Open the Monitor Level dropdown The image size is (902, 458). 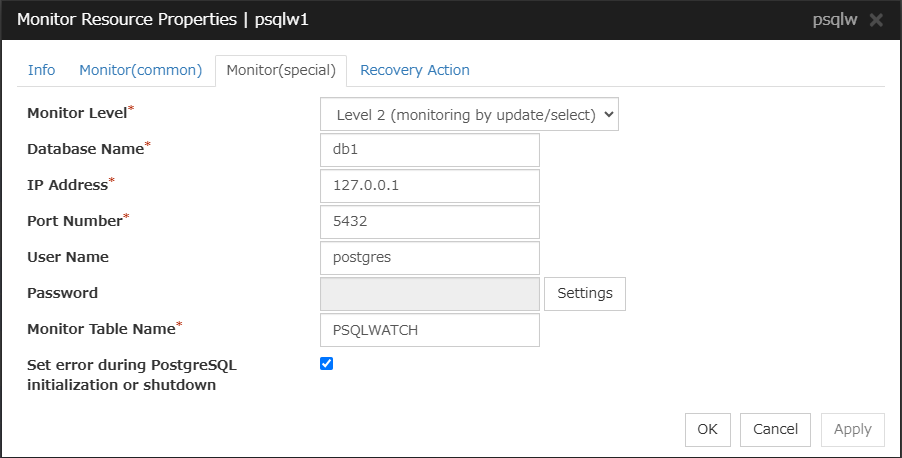[470, 114]
